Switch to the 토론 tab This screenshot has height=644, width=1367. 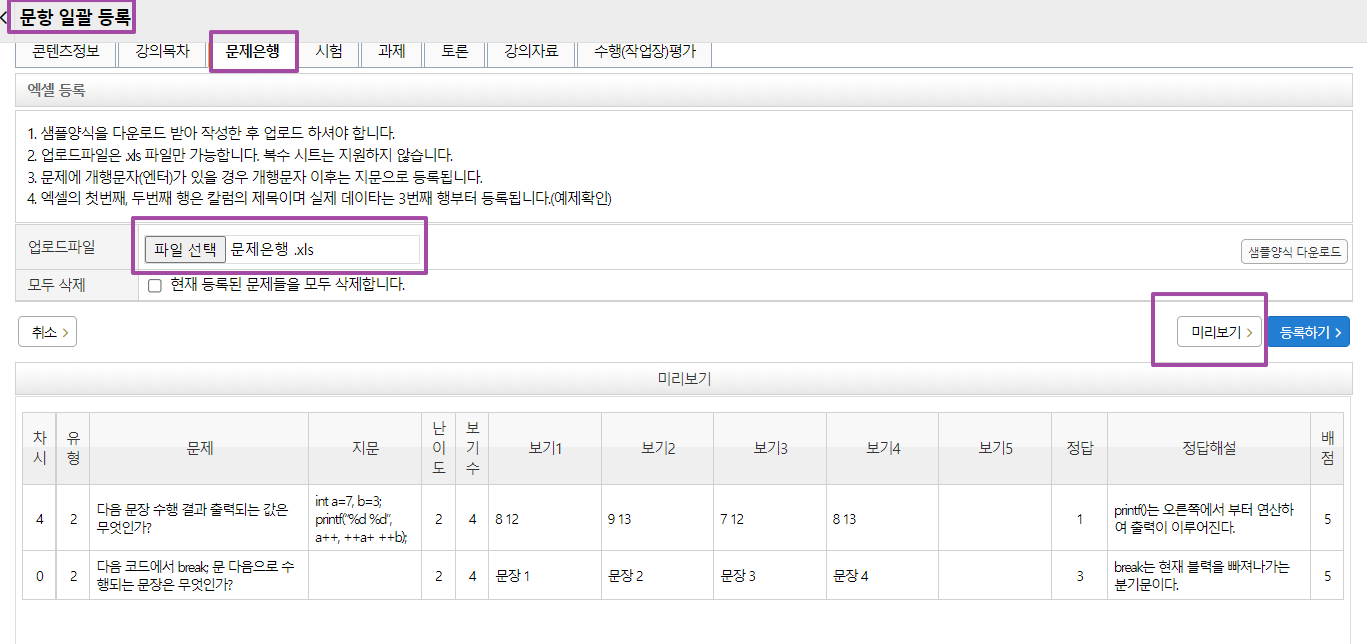tap(454, 52)
